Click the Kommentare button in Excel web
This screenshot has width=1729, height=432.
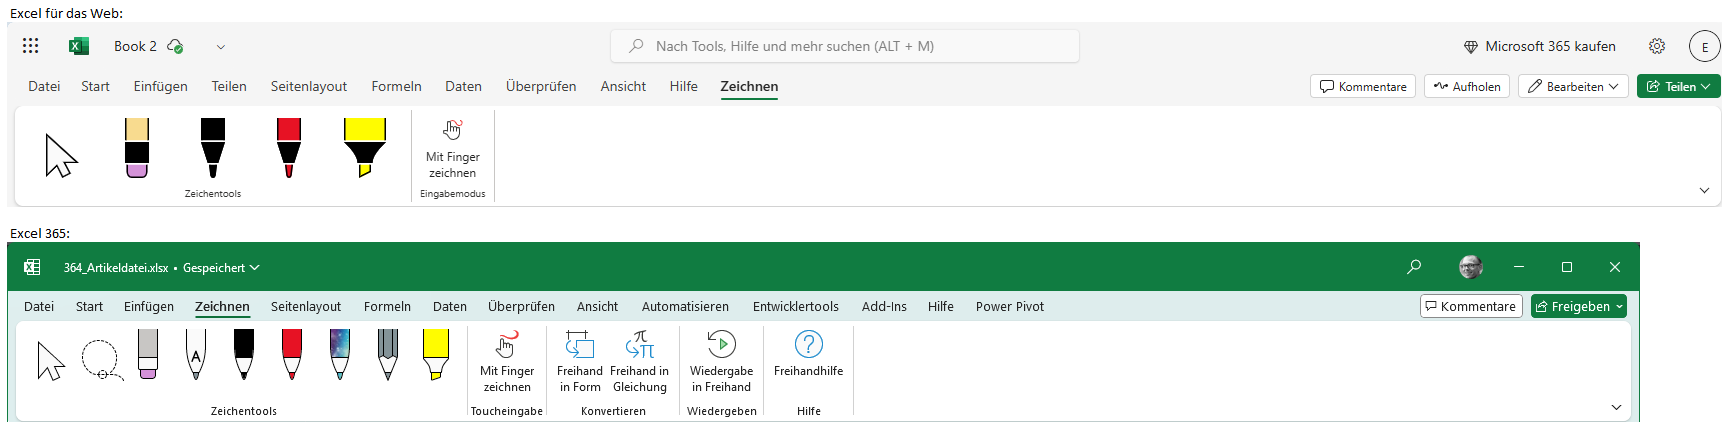click(1363, 86)
